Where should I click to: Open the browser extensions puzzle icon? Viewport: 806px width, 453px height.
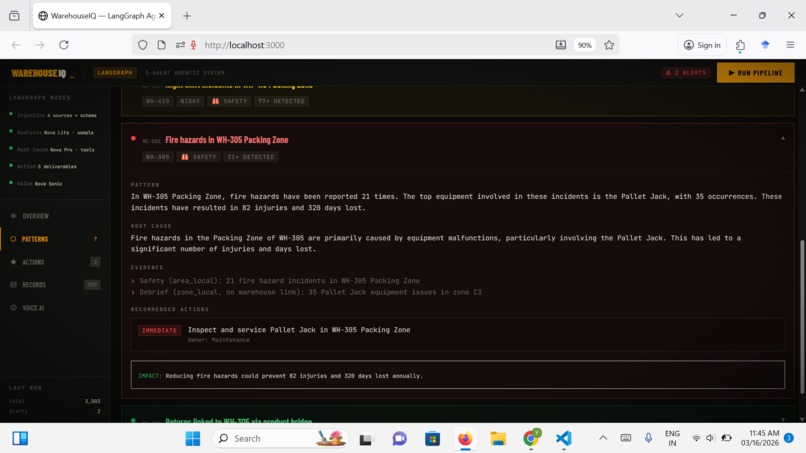740,45
